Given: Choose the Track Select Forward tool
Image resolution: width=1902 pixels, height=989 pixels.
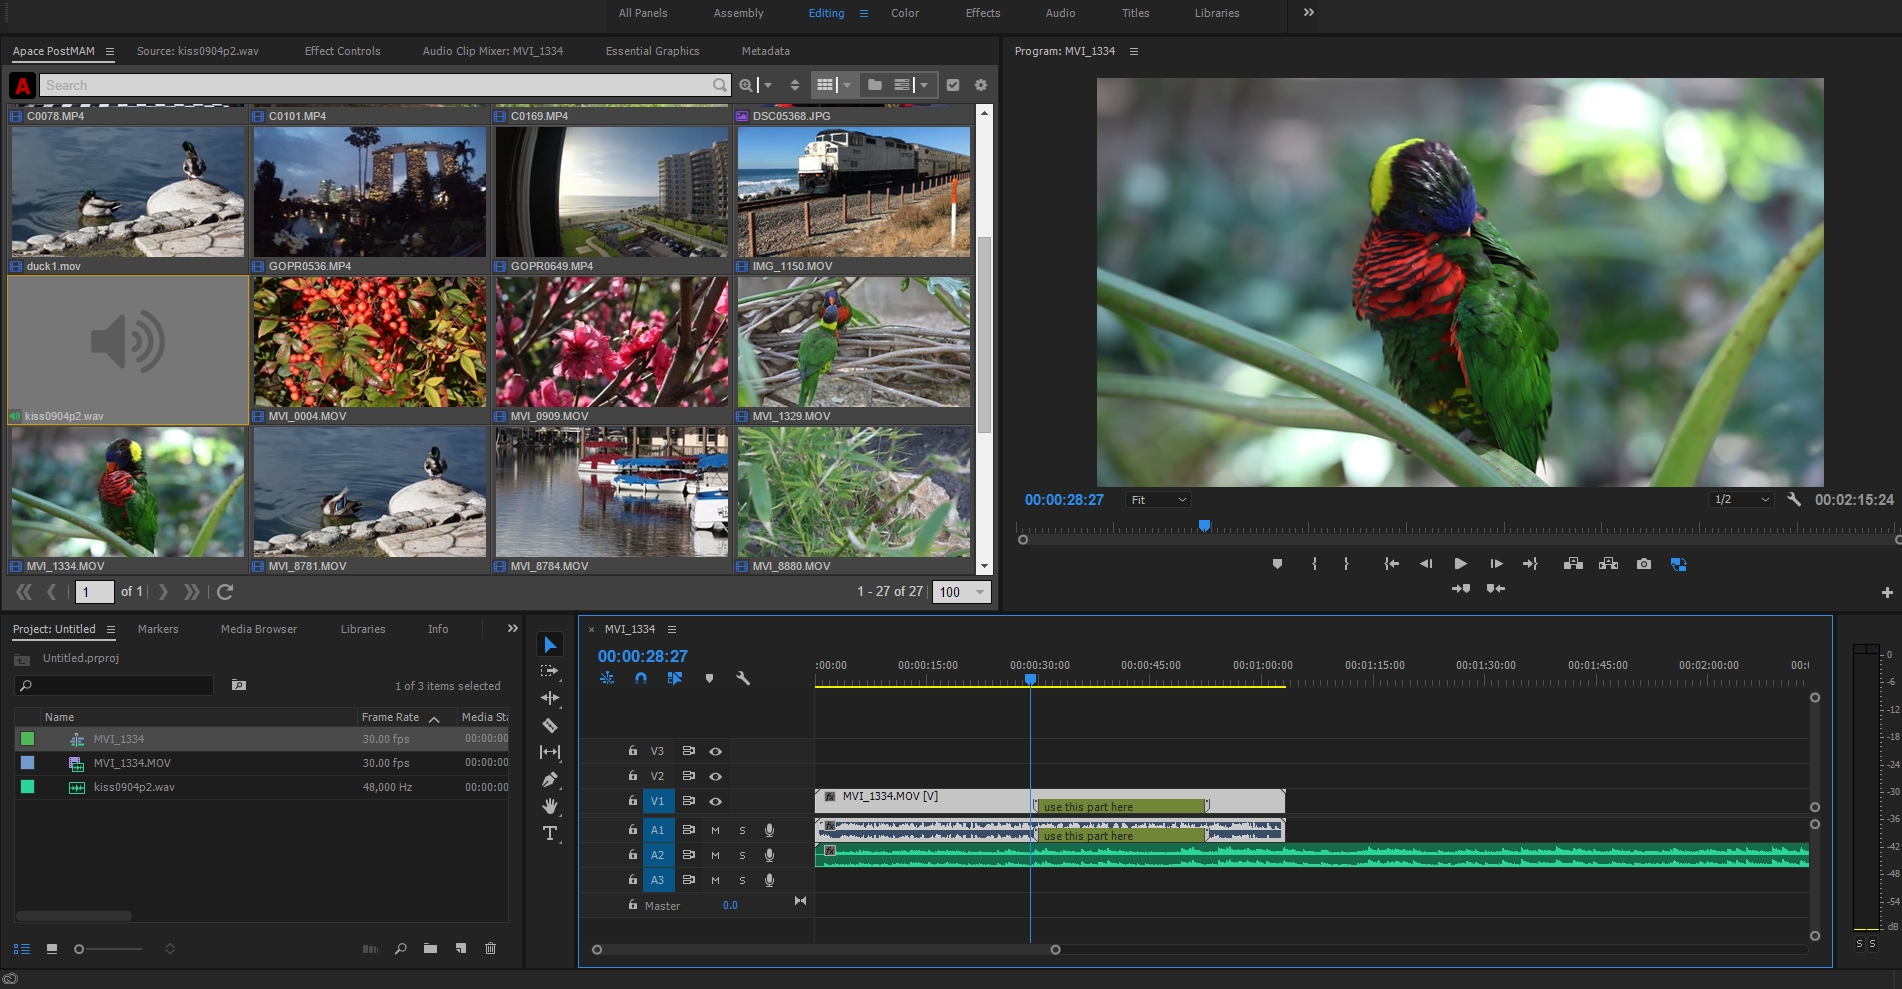Looking at the screenshot, I should click(x=550, y=671).
